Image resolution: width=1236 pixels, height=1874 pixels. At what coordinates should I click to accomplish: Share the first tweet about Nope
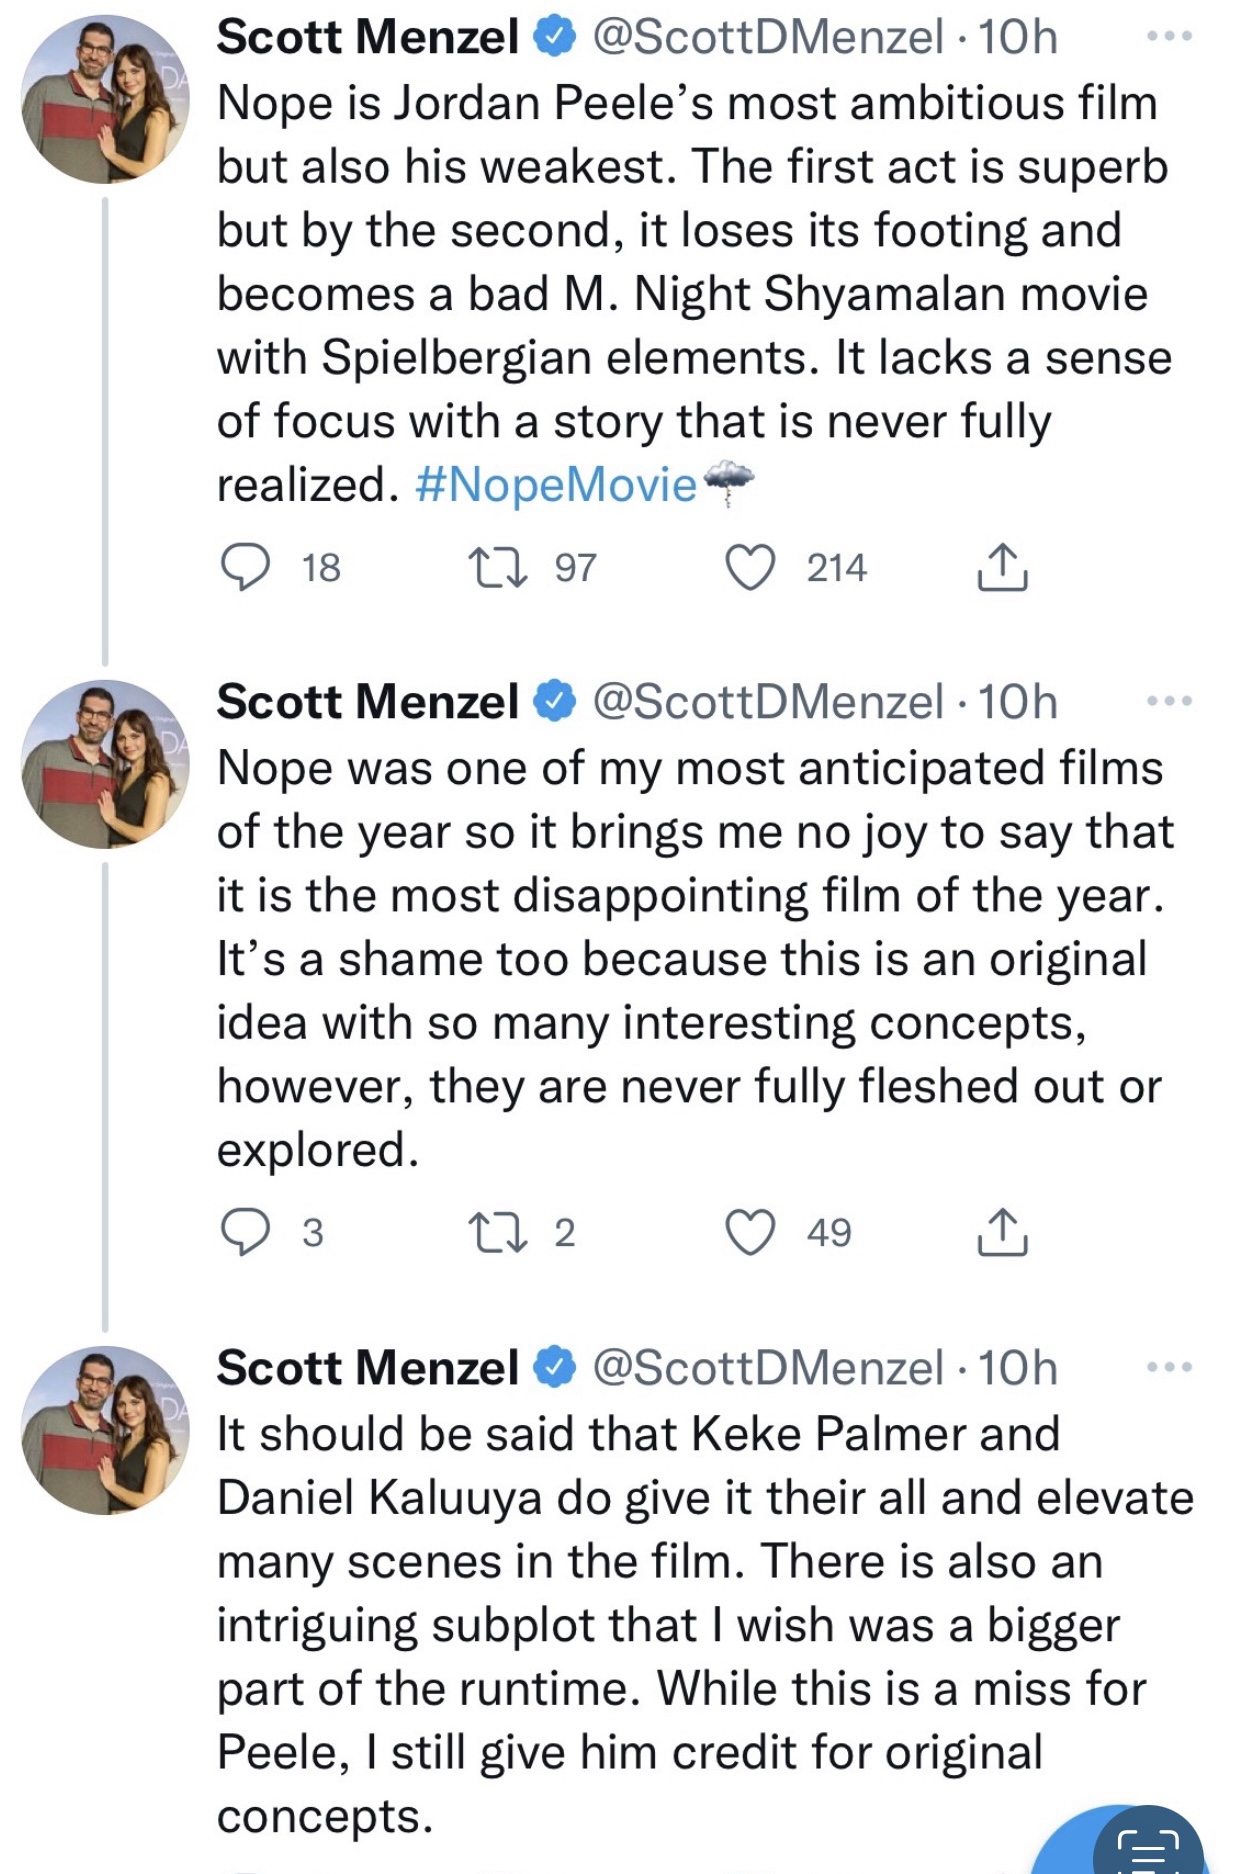coord(1001,567)
